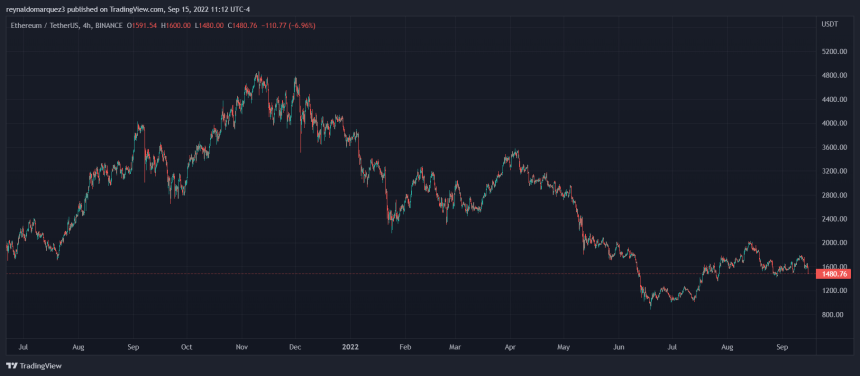The height and width of the screenshot is (376, 860).
Task: Click the Sep 2022 time axis label
Action: coord(783,347)
